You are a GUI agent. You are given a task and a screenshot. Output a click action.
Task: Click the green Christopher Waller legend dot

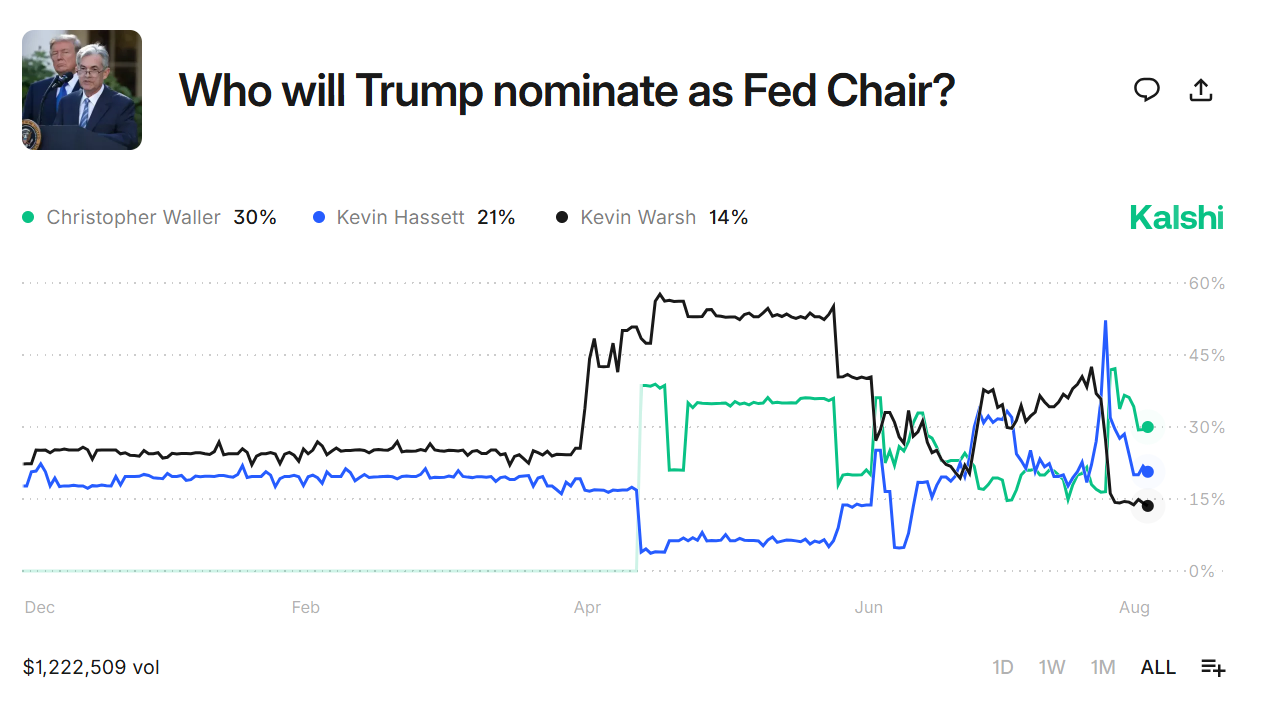pyautogui.click(x=28, y=217)
